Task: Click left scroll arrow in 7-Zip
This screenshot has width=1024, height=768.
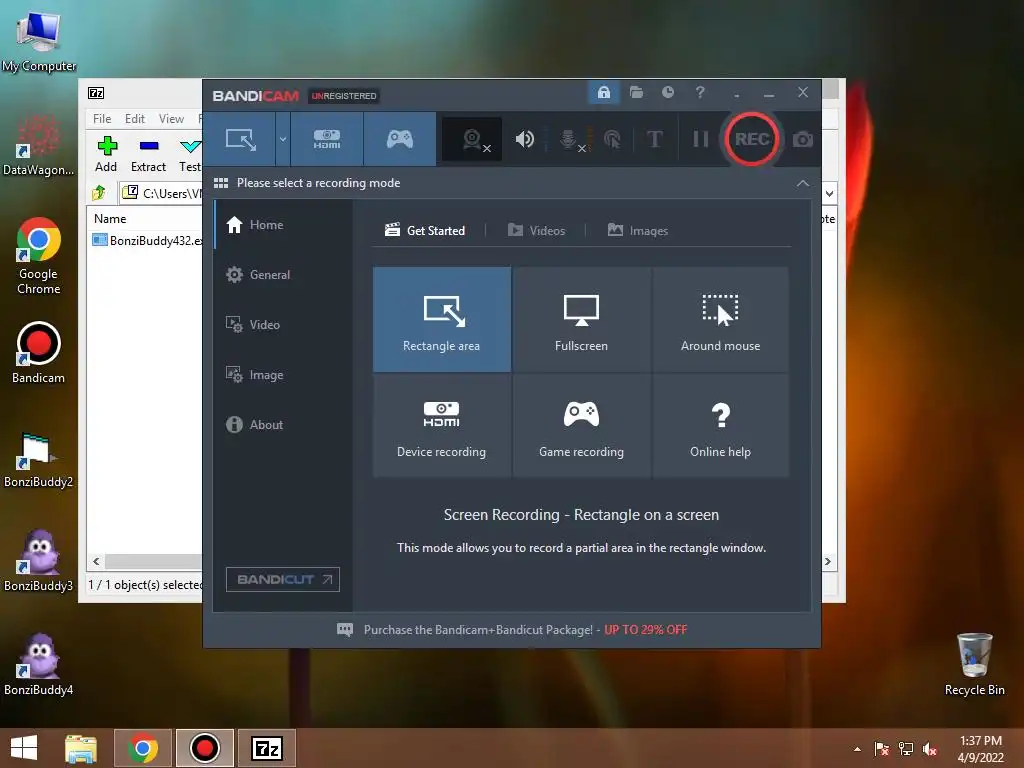Action: tap(97, 562)
